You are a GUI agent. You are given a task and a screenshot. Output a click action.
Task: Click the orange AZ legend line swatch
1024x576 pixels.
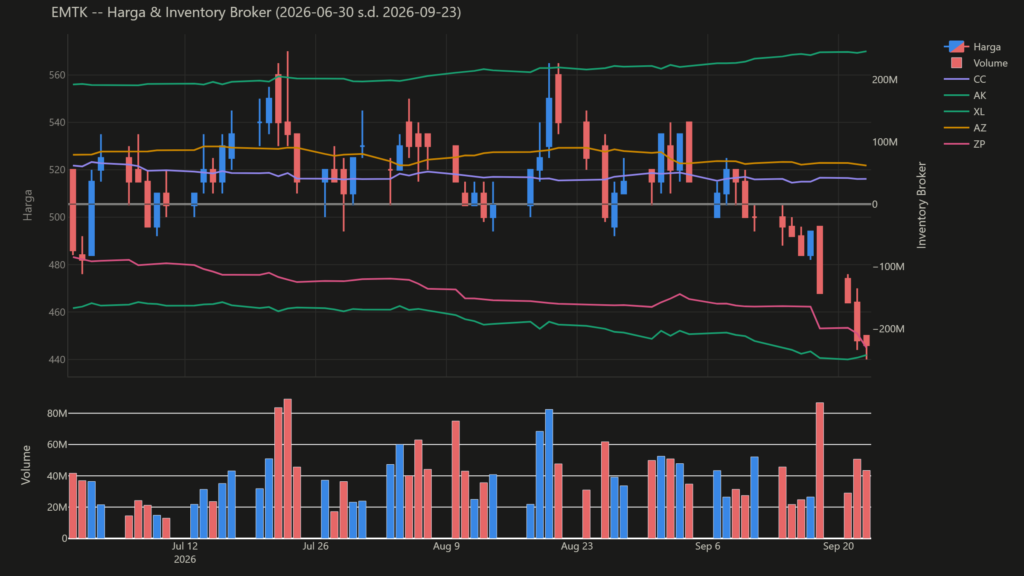(956, 128)
